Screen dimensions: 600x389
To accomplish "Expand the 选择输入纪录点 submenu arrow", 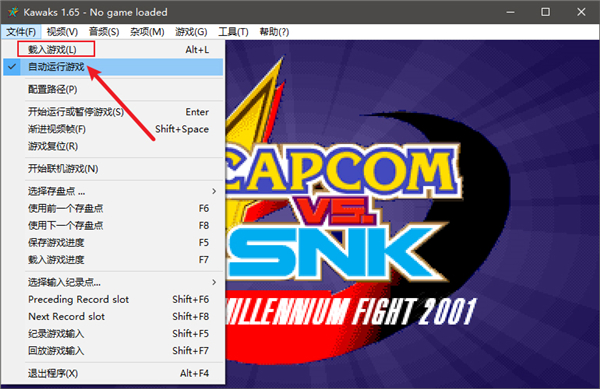I will [214, 282].
